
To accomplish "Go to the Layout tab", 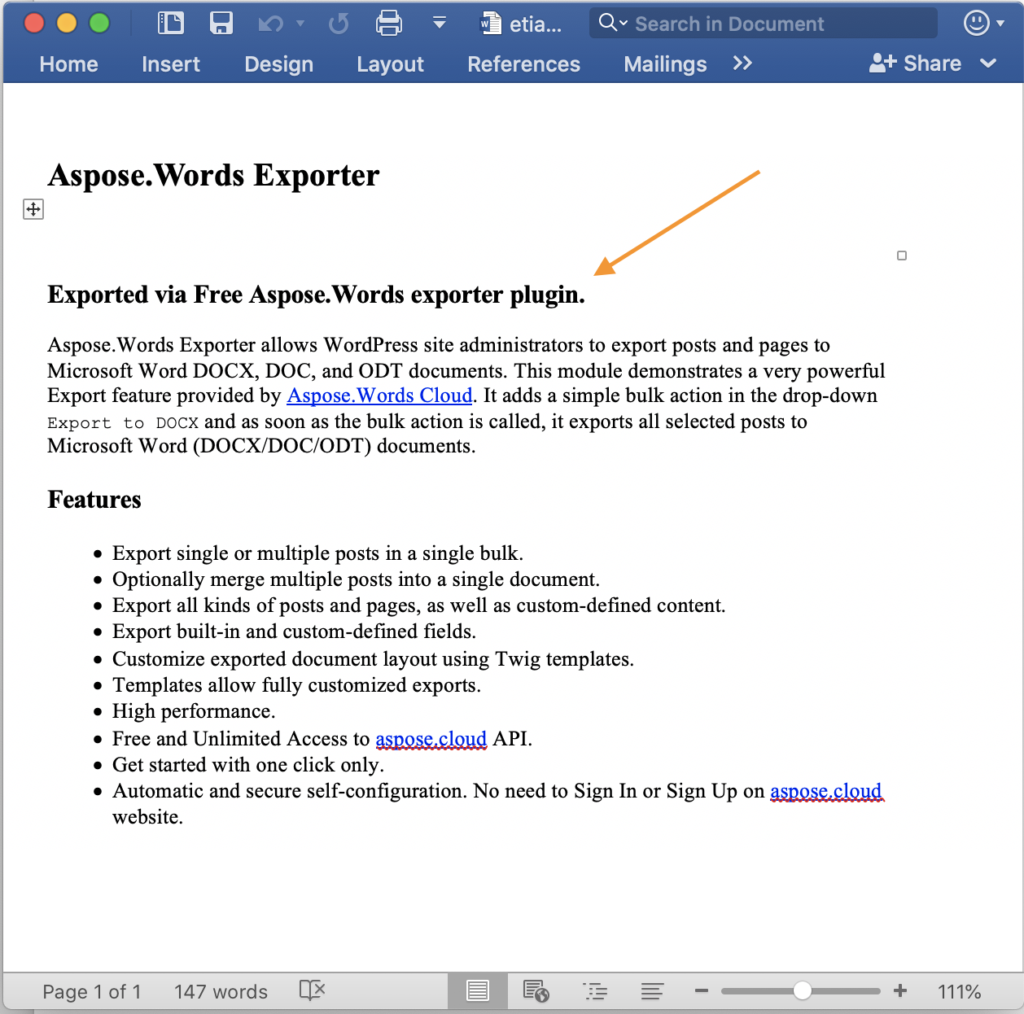I will coord(390,64).
